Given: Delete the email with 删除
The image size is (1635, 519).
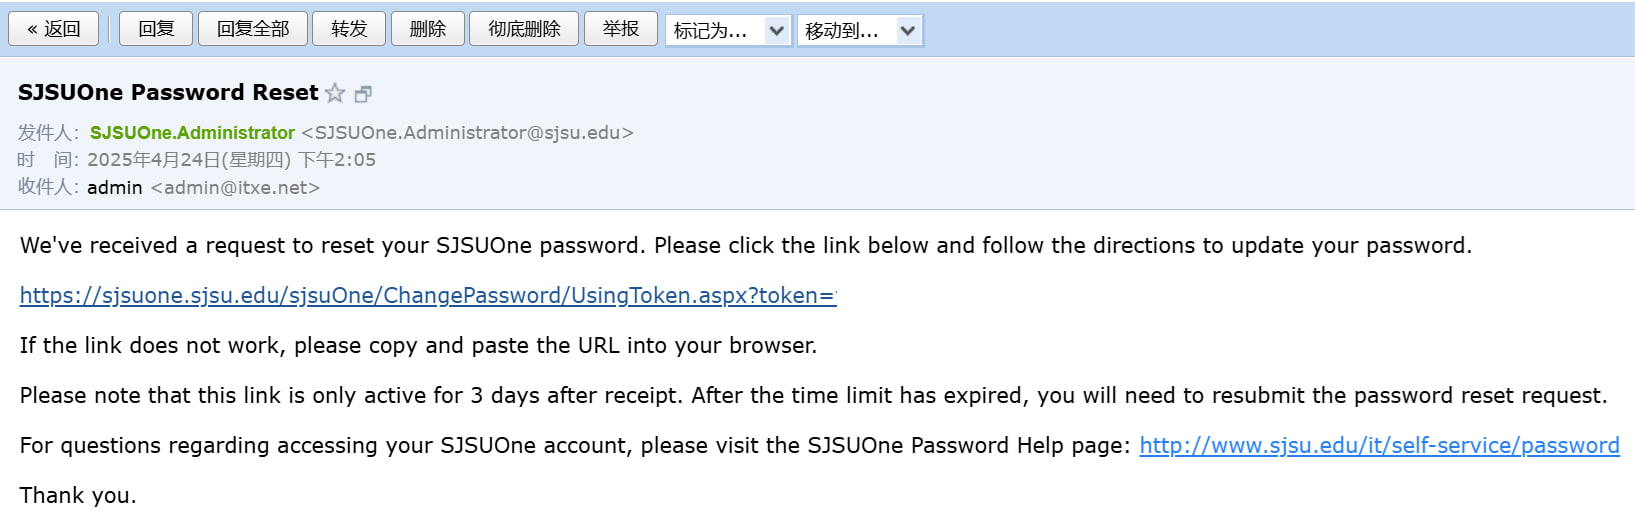Looking at the screenshot, I should (x=427, y=29).
